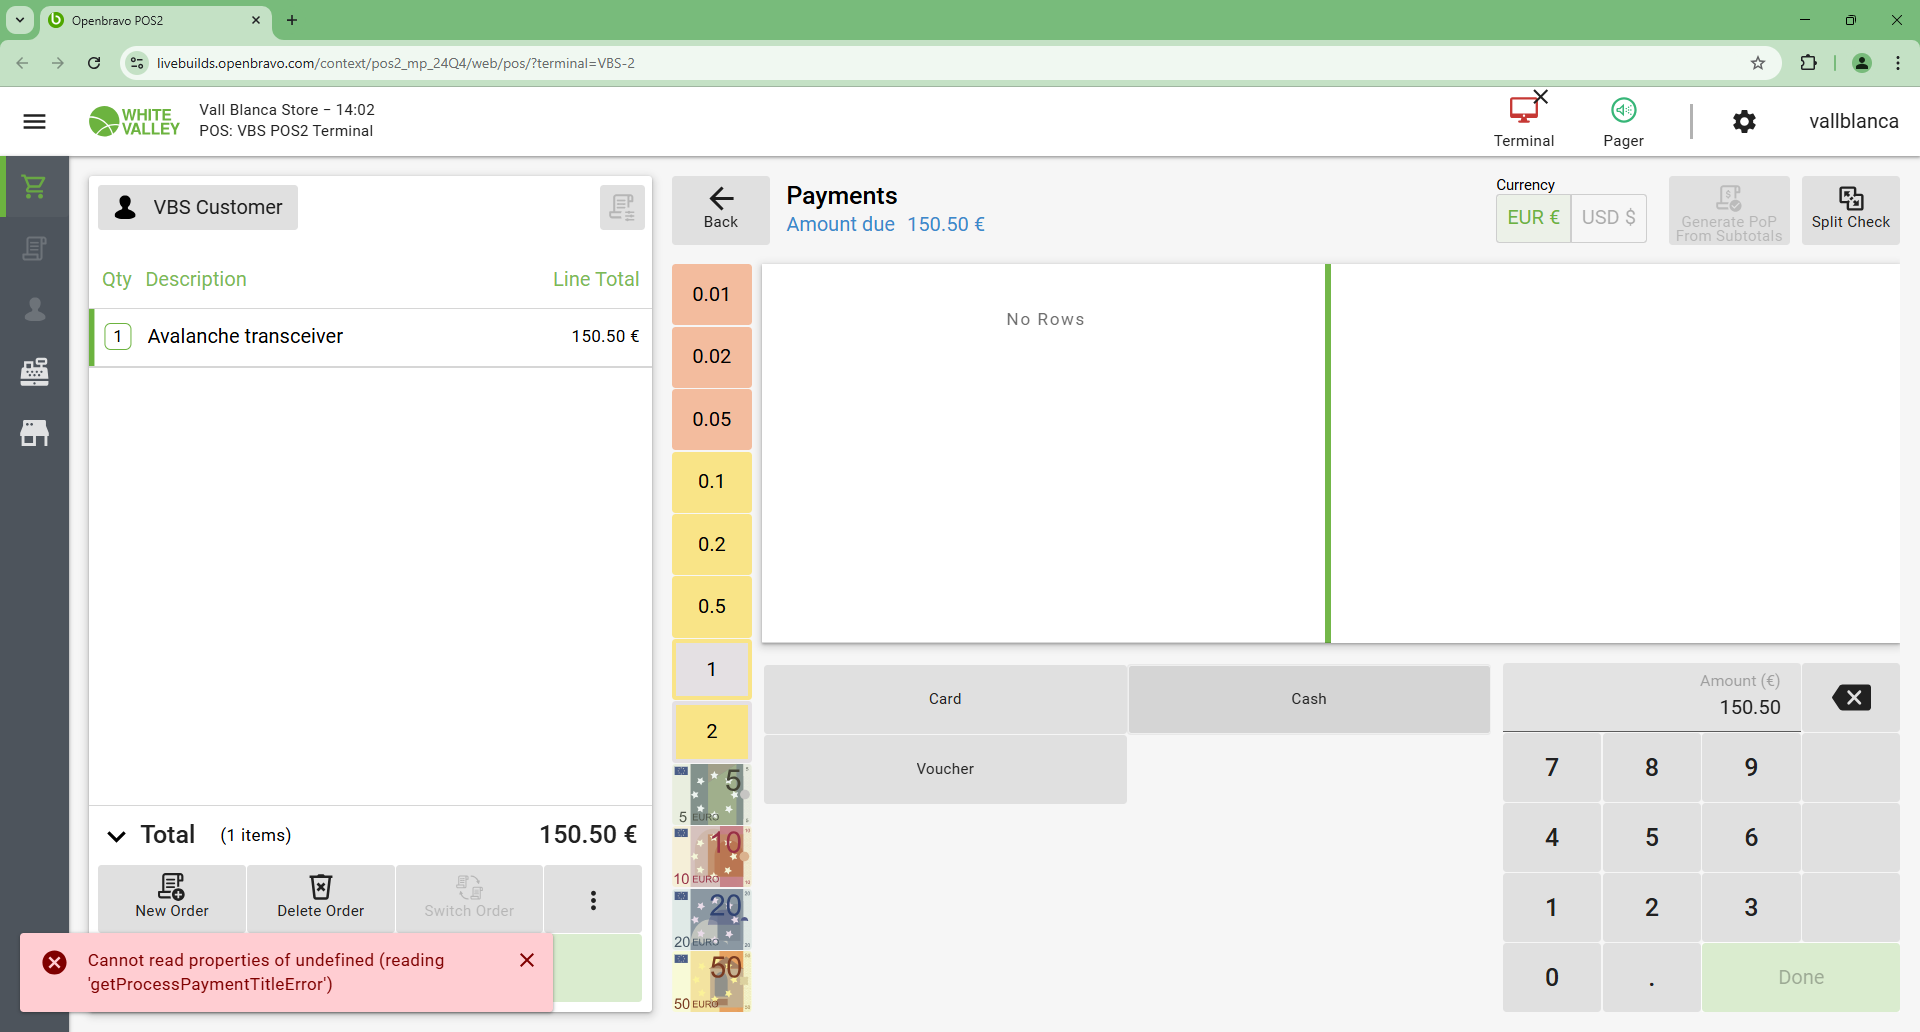Click the Split Check button
The width and height of the screenshot is (1920, 1032).
pos(1849,210)
